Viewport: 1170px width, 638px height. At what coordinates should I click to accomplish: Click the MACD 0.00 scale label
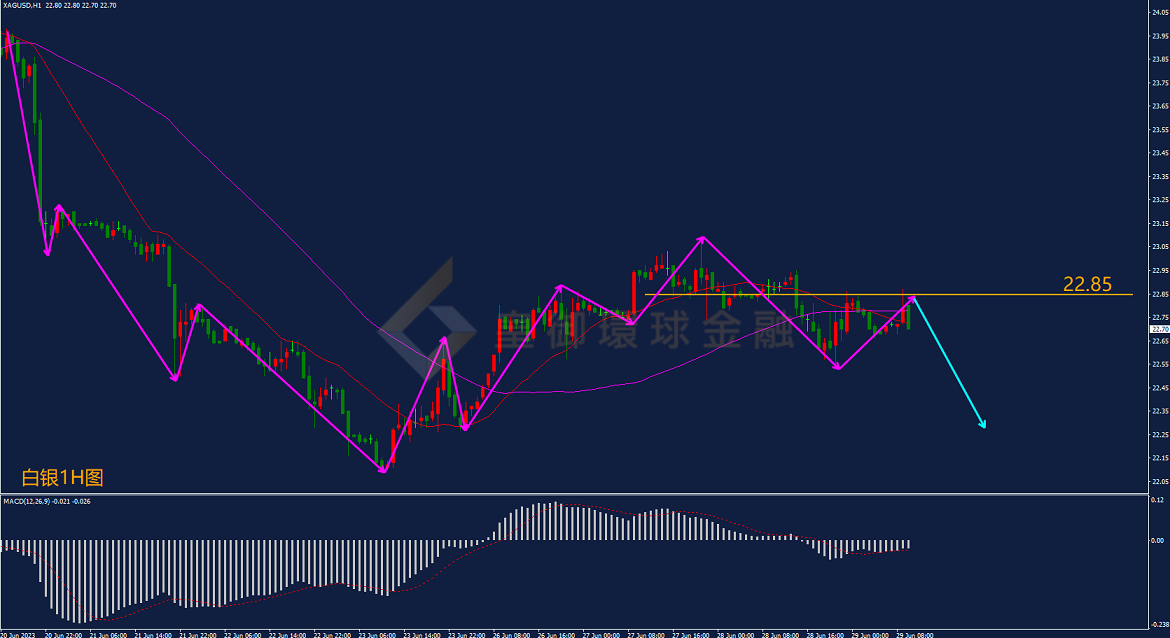(1157, 540)
